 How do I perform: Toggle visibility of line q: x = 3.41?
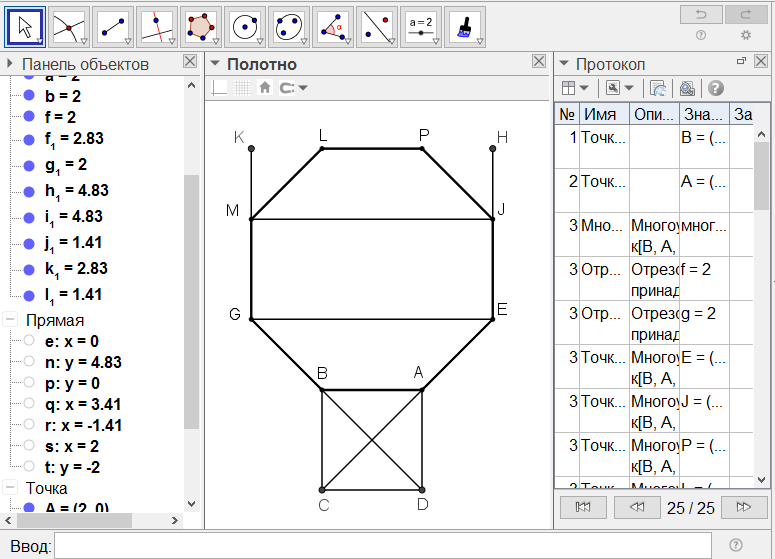click(29, 404)
